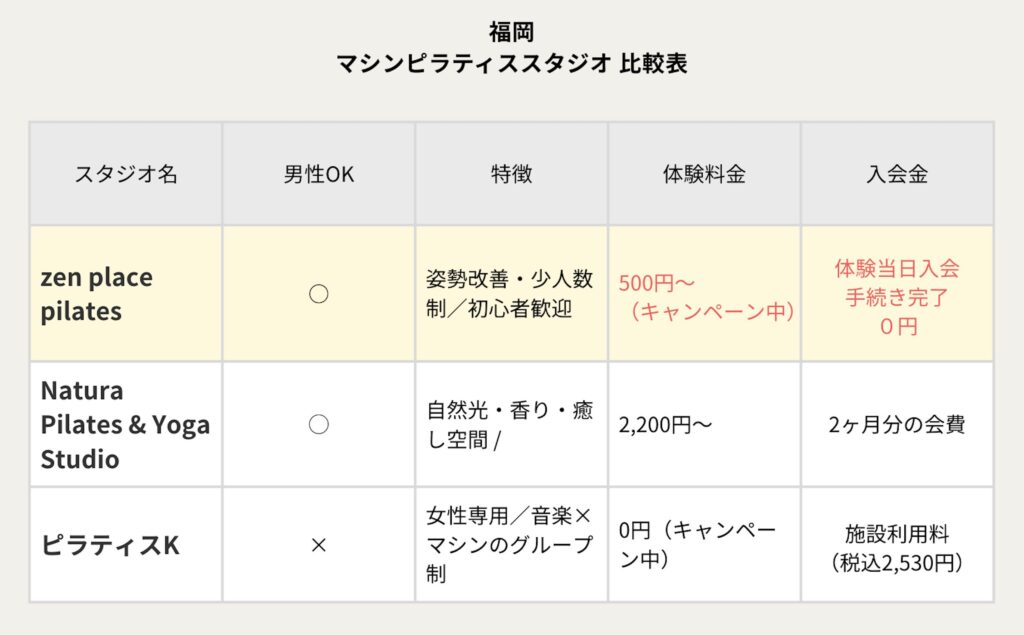Select the 2ヶ月分の会費 enrollment fee cell
This screenshot has width=1024, height=635.
[897, 425]
